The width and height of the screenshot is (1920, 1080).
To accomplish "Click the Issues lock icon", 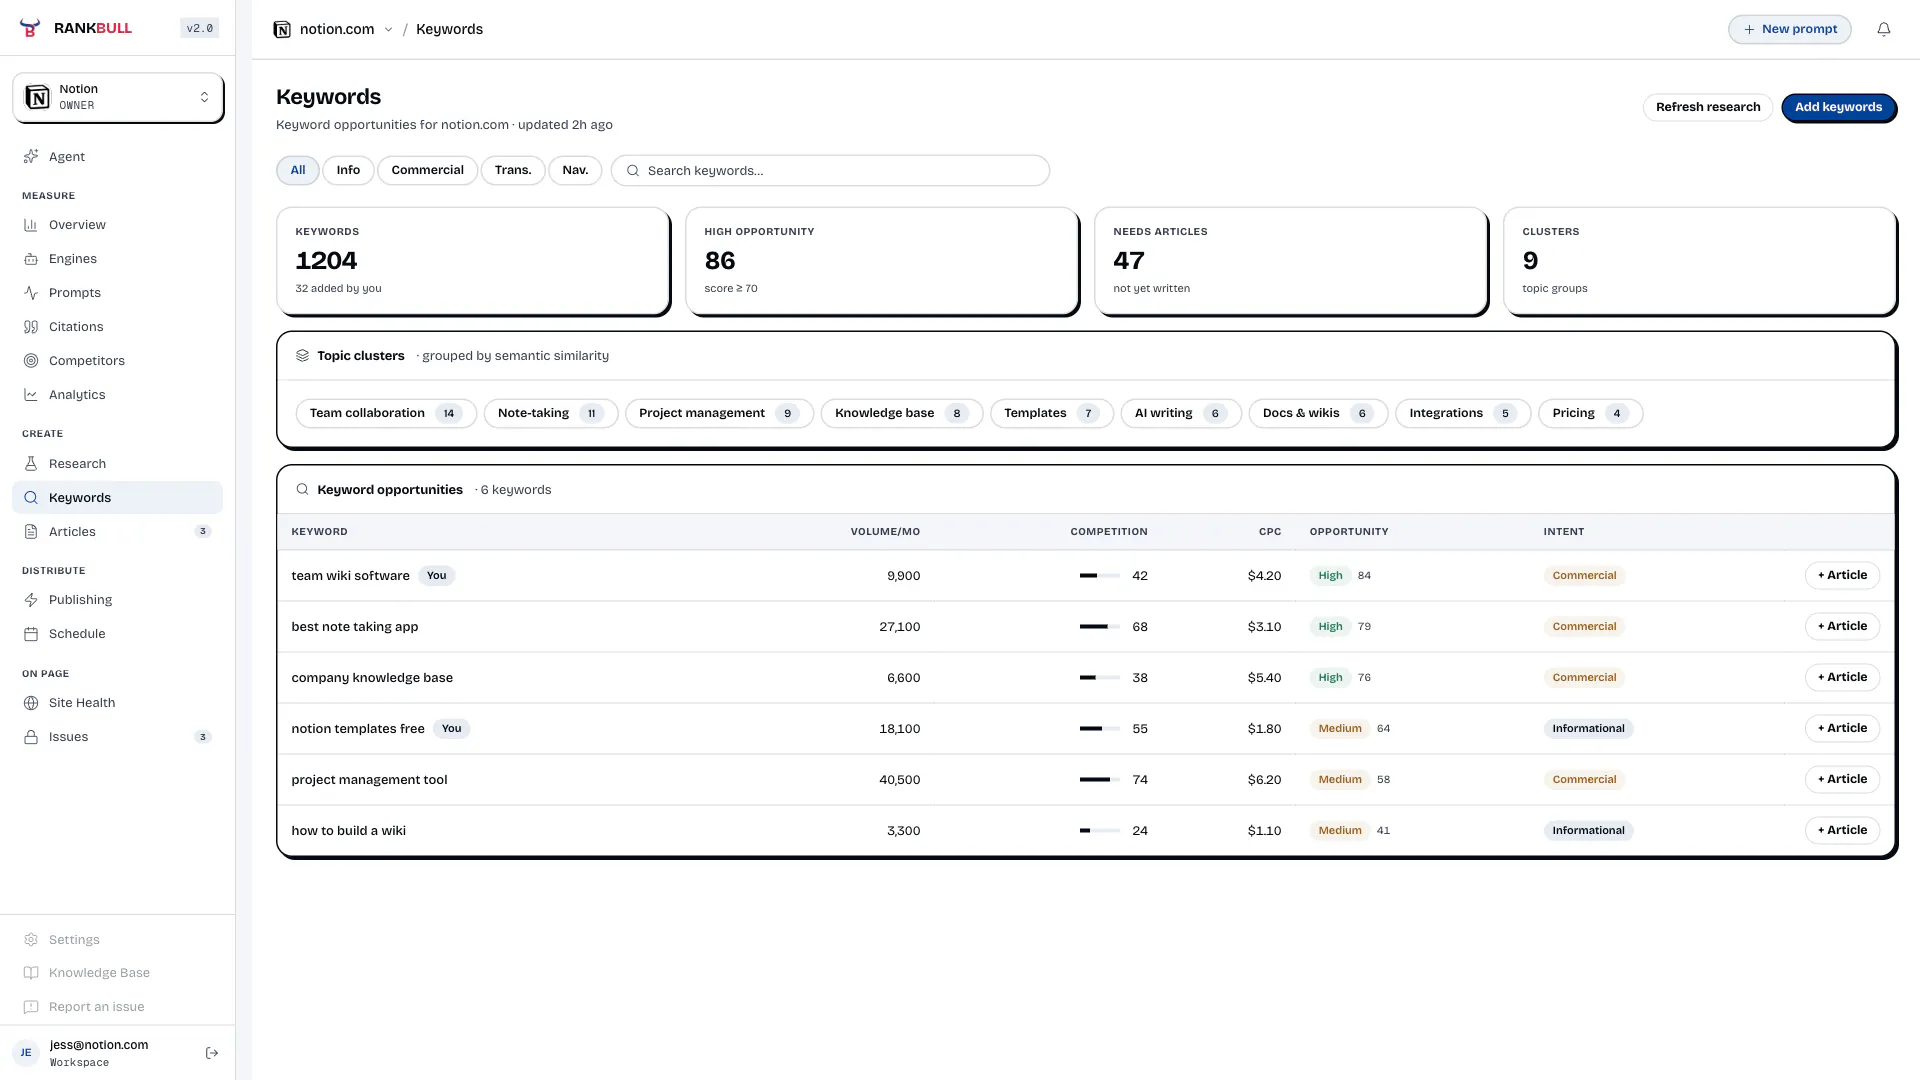I will point(31,737).
